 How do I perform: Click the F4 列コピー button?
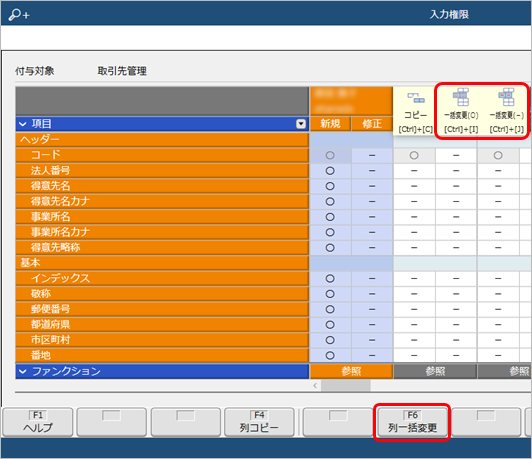click(x=259, y=422)
